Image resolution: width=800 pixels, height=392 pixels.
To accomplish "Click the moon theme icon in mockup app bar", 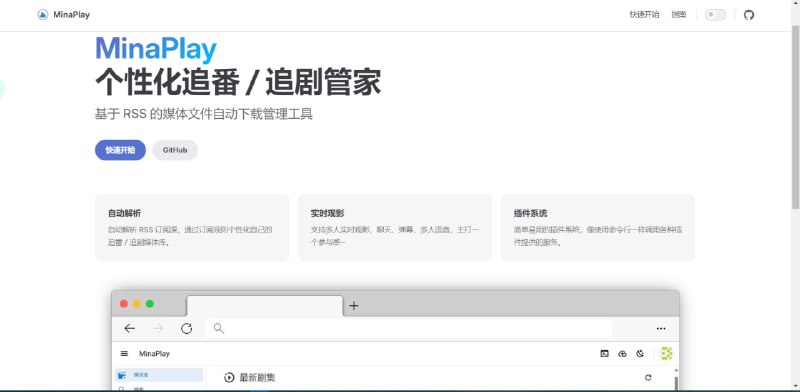I will [640, 353].
